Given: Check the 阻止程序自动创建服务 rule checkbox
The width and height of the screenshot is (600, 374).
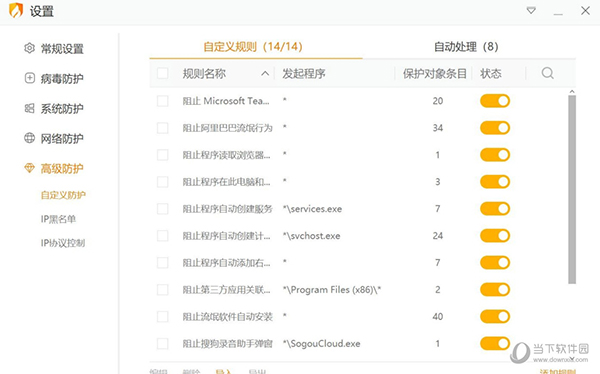Looking at the screenshot, I should 163,209.
